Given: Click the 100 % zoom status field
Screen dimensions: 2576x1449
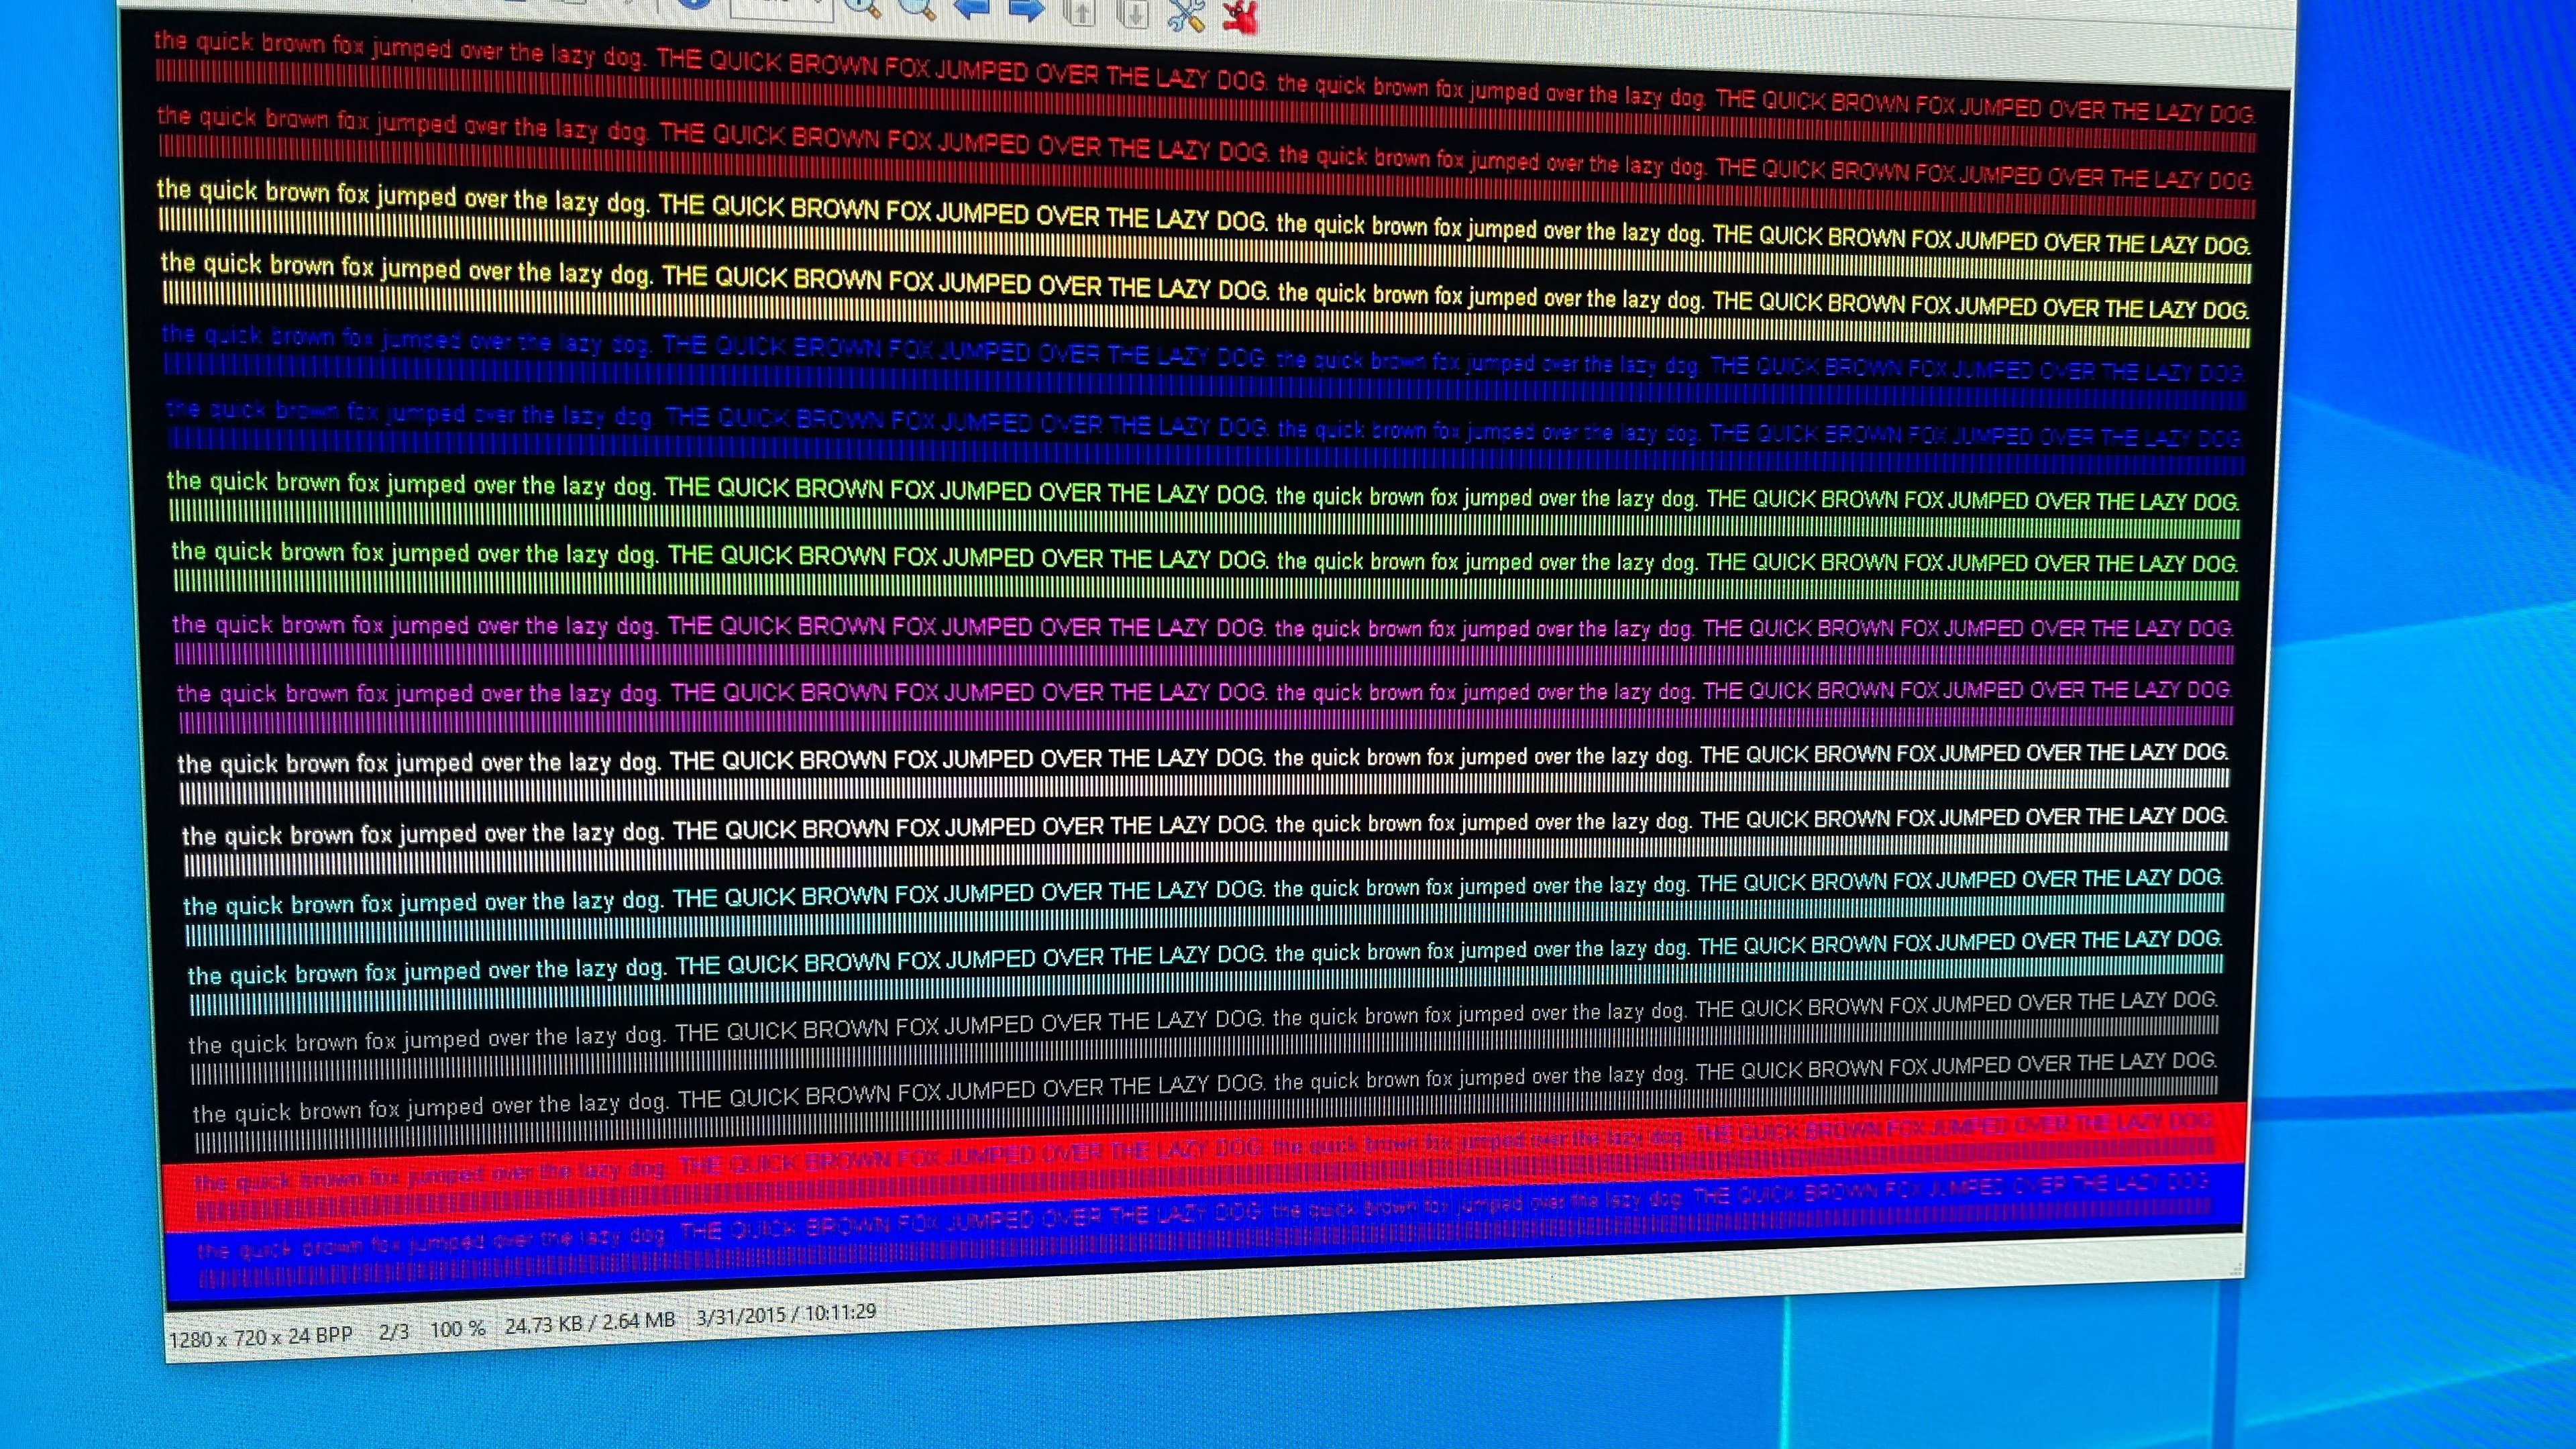Looking at the screenshot, I should 458,1329.
